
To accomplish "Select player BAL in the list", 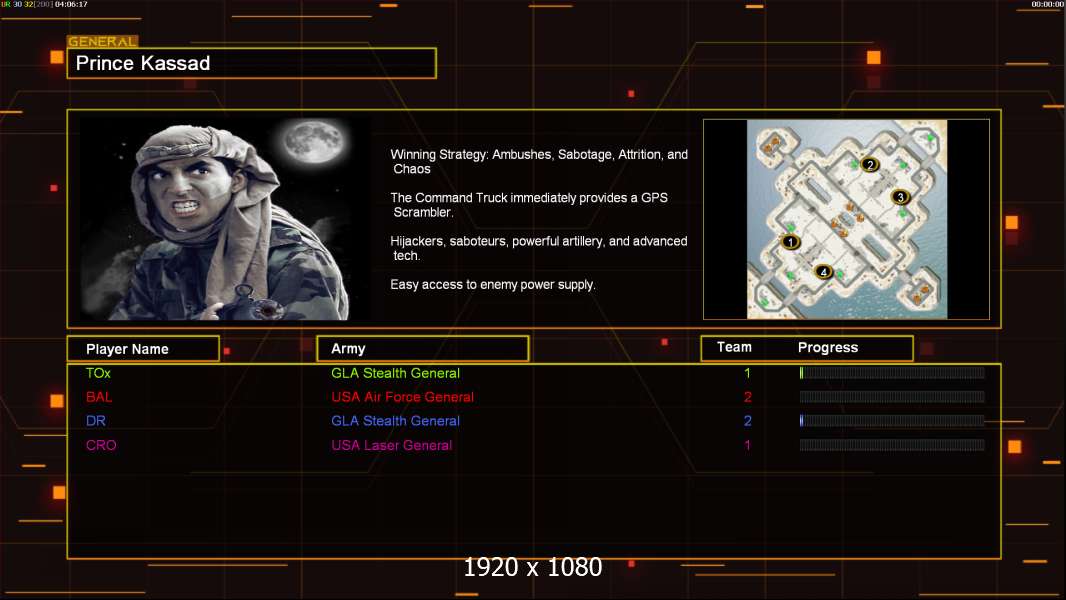I will (99, 397).
